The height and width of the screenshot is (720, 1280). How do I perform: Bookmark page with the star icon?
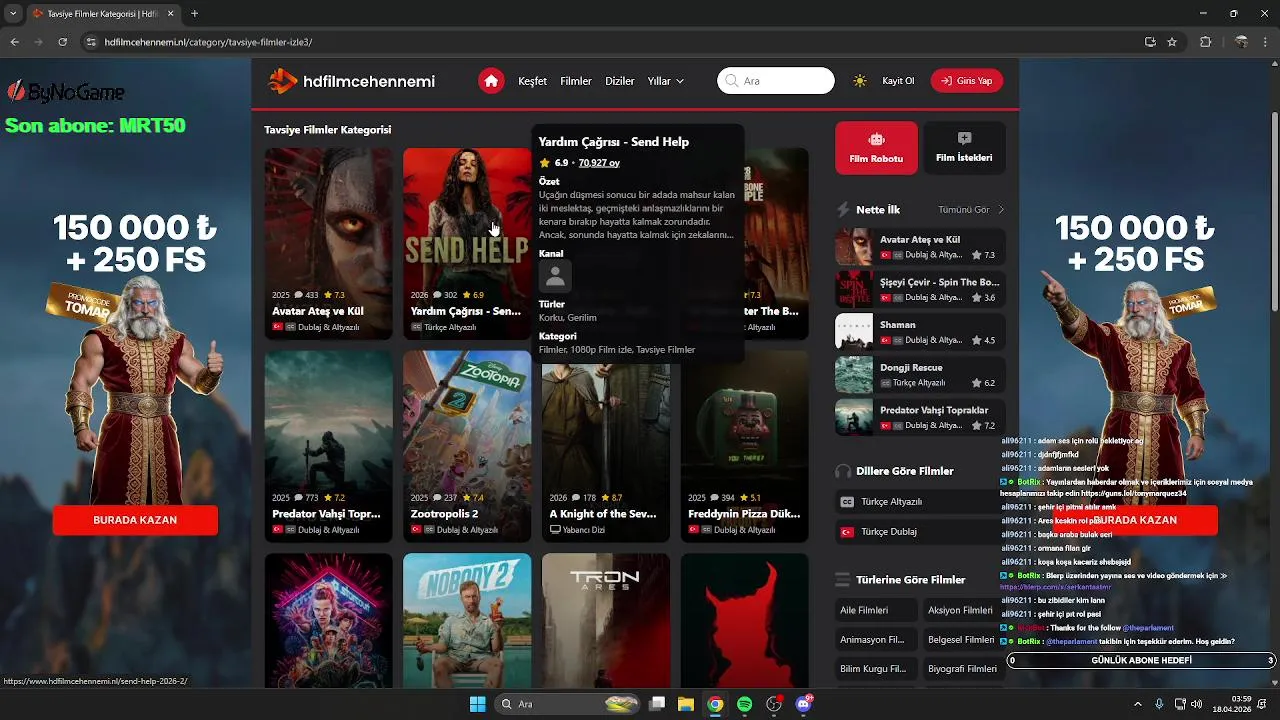tap(1172, 42)
